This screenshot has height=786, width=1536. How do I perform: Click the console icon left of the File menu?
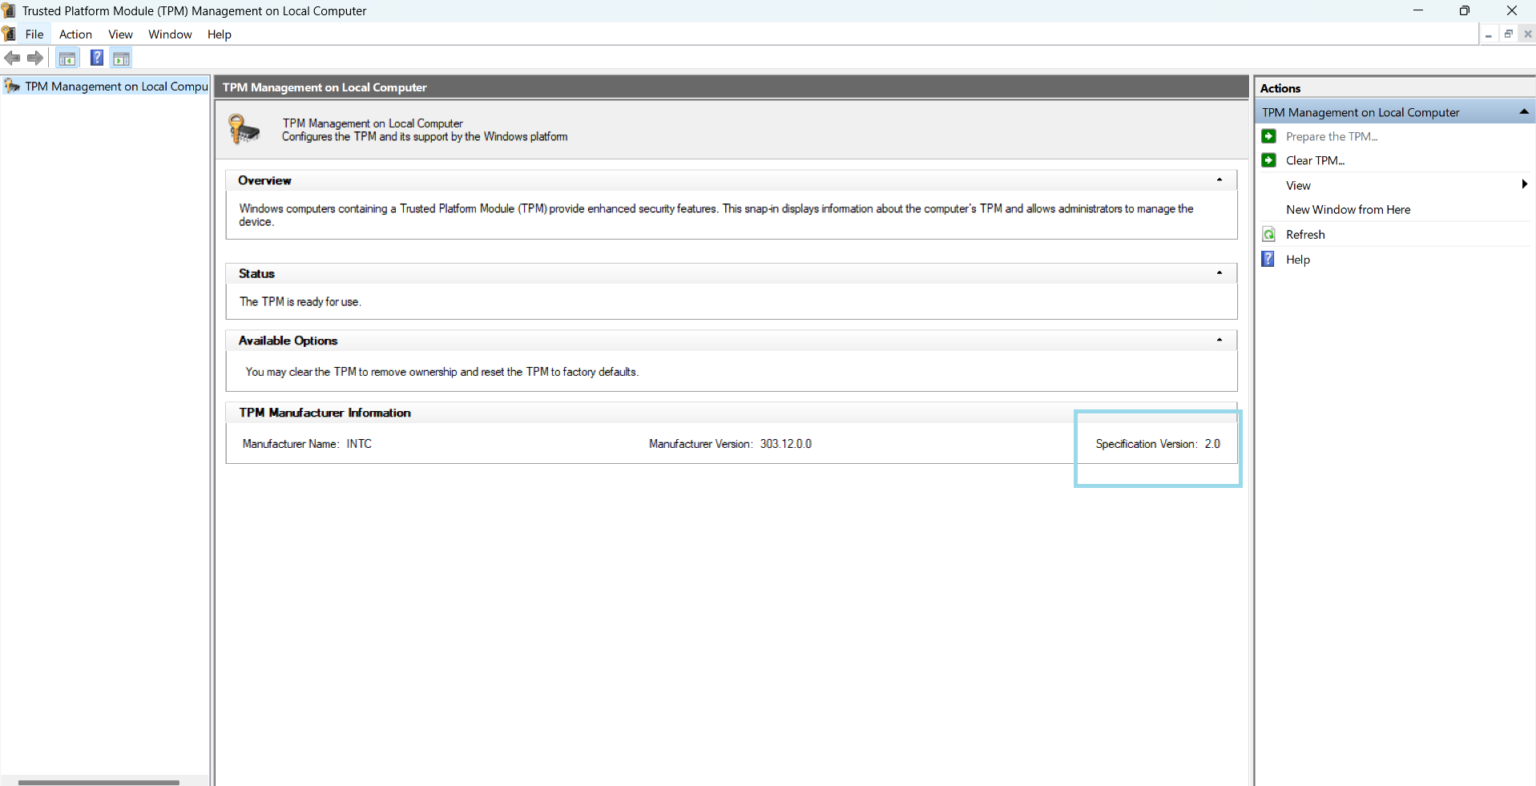point(9,33)
